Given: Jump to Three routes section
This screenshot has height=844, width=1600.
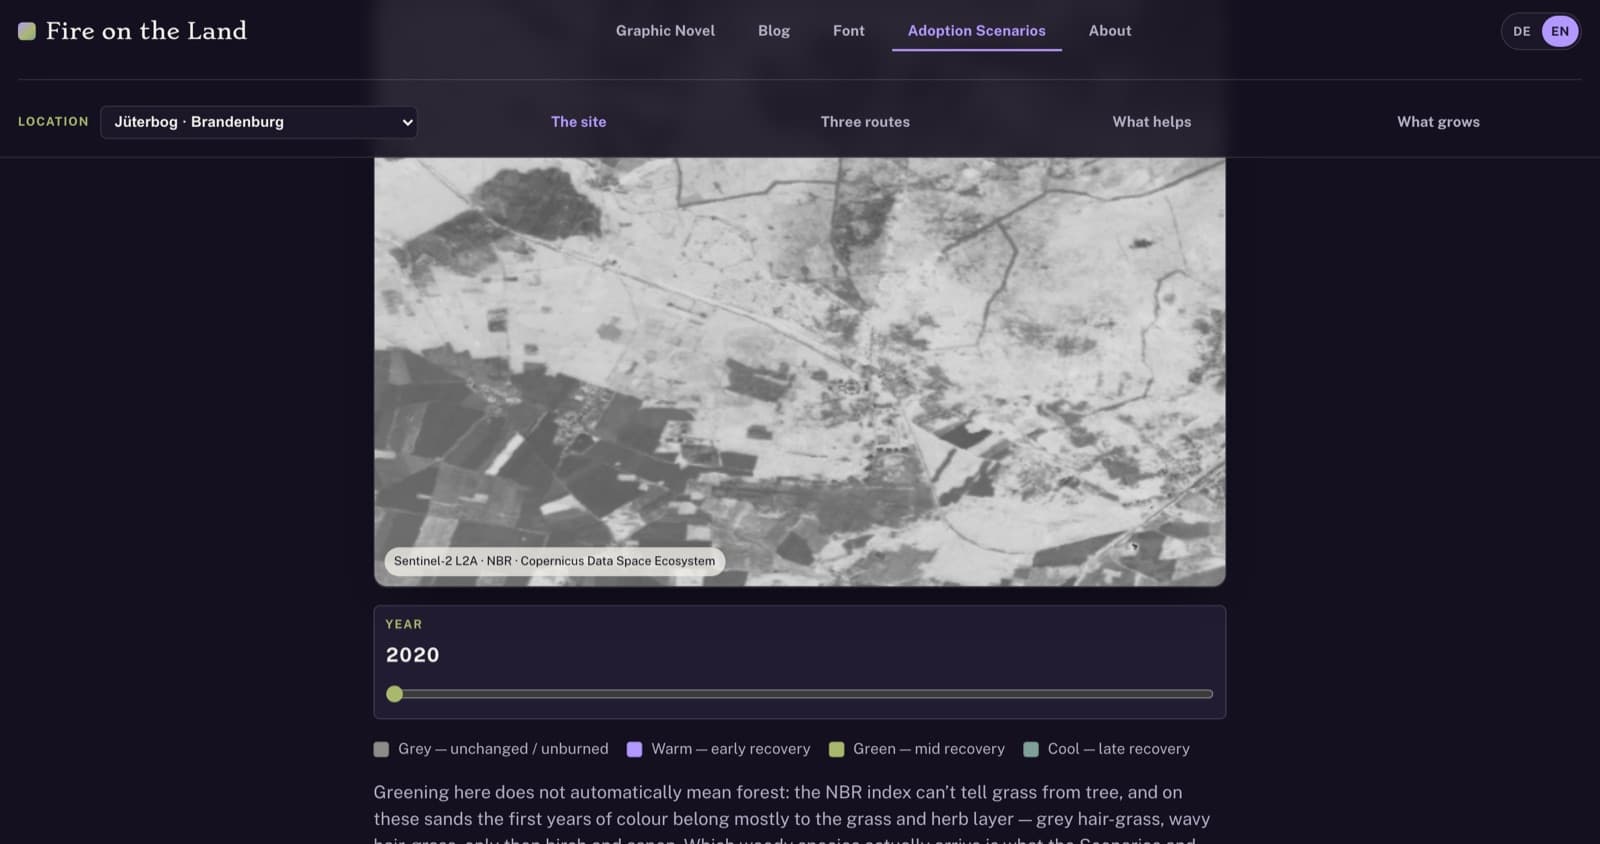Looking at the screenshot, I should click(x=865, y=122).
